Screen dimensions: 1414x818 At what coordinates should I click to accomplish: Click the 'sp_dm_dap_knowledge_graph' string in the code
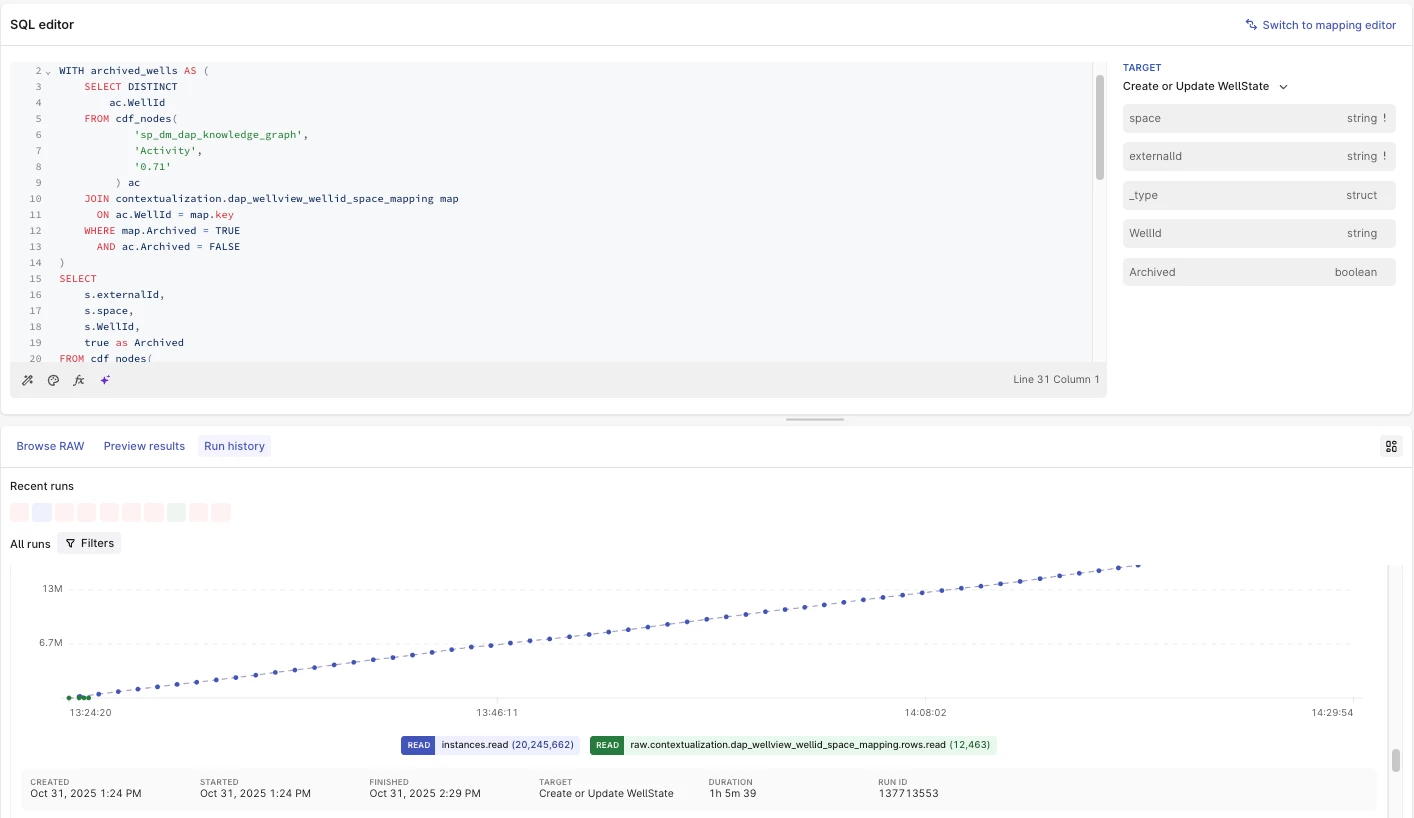point(217,135)
